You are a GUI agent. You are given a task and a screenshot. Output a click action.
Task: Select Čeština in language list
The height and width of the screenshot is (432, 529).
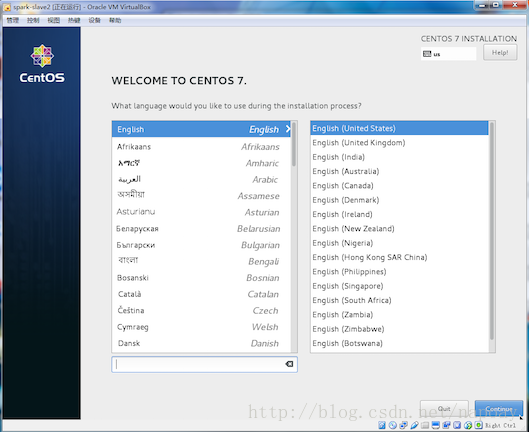tap(201, 310)
